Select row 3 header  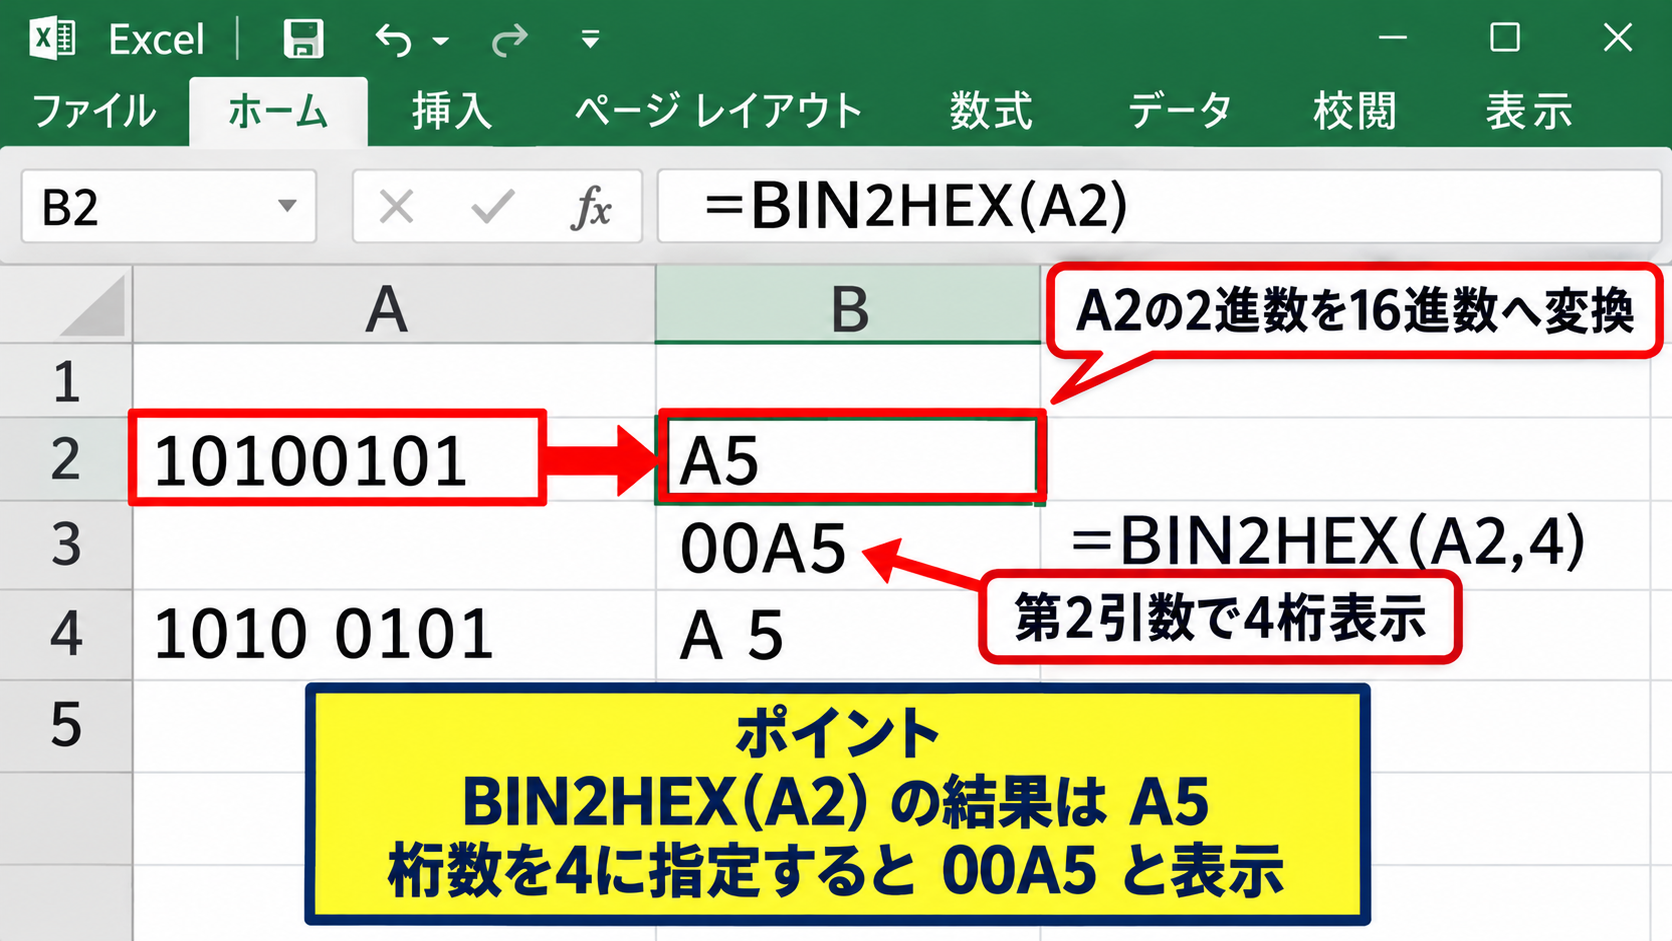point(66,545)
